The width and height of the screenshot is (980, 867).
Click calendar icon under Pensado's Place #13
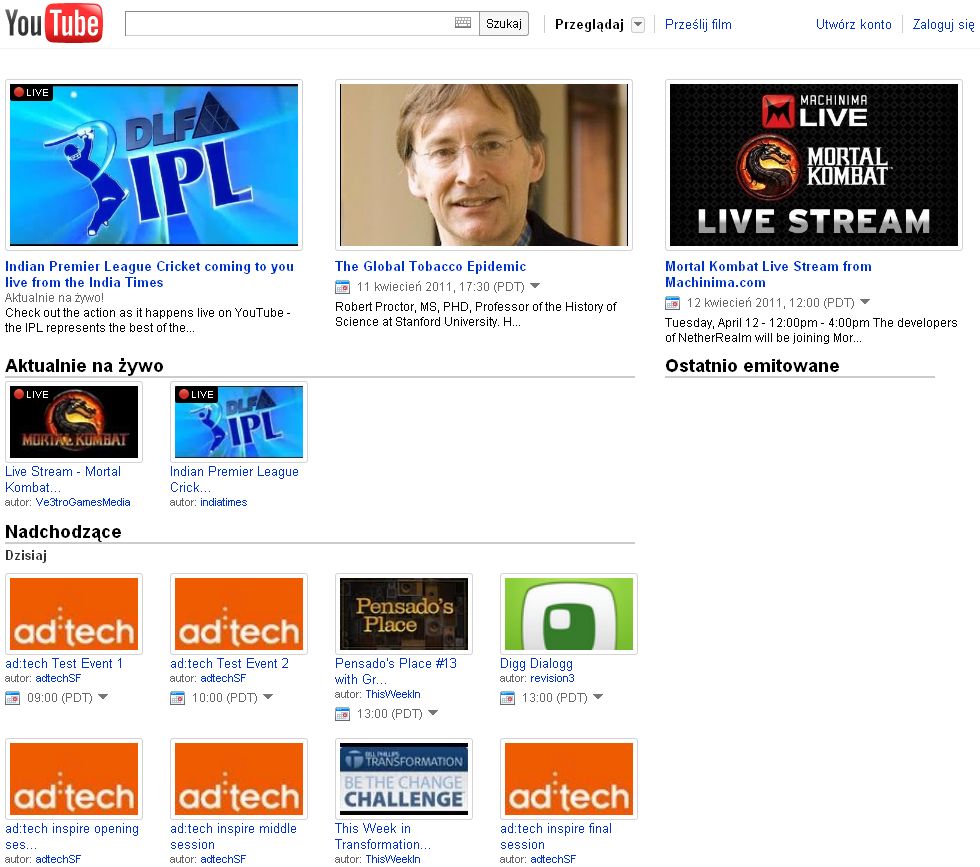click(x=342, y=714)
